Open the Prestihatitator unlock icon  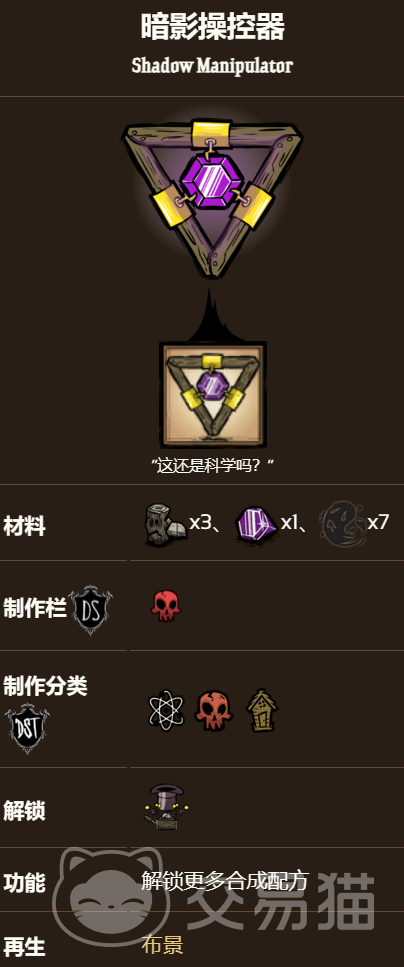pos(167,807)
